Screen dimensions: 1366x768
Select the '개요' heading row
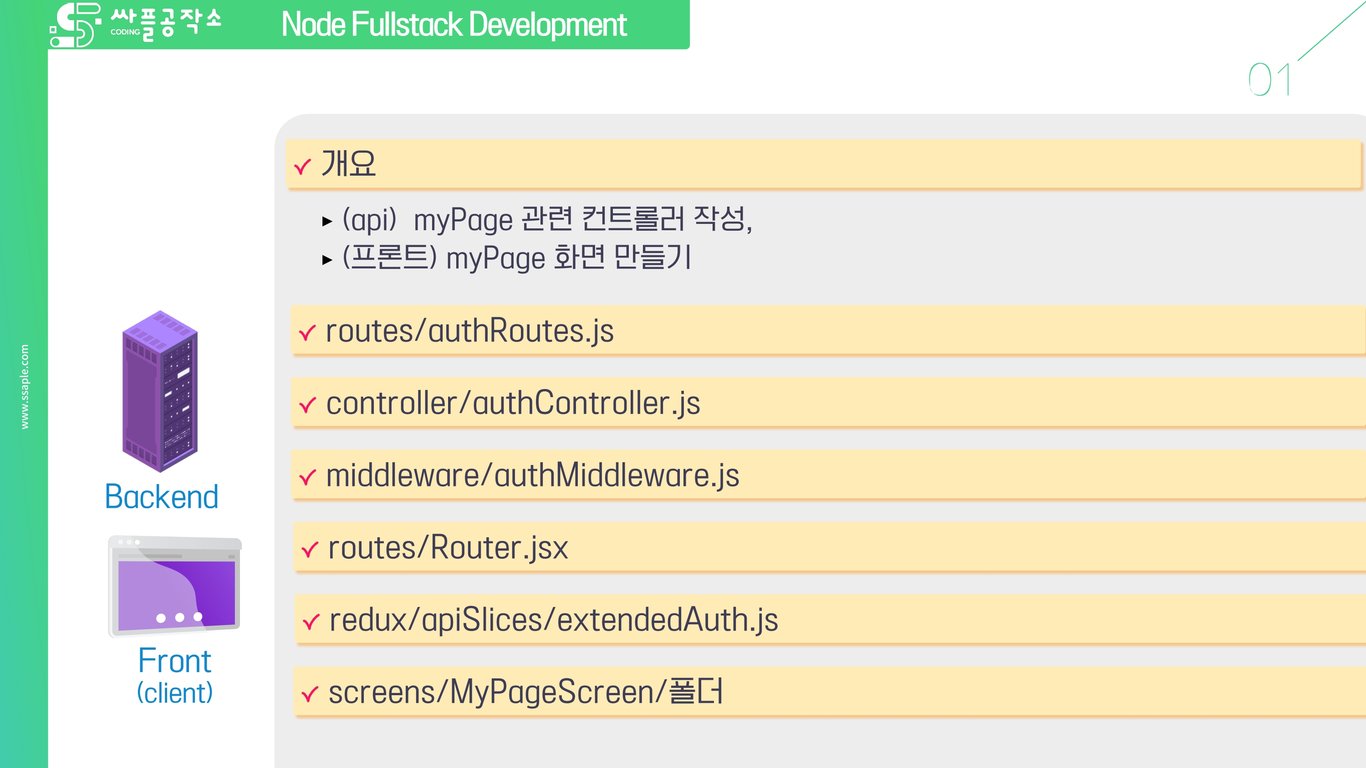click(824, 164)
